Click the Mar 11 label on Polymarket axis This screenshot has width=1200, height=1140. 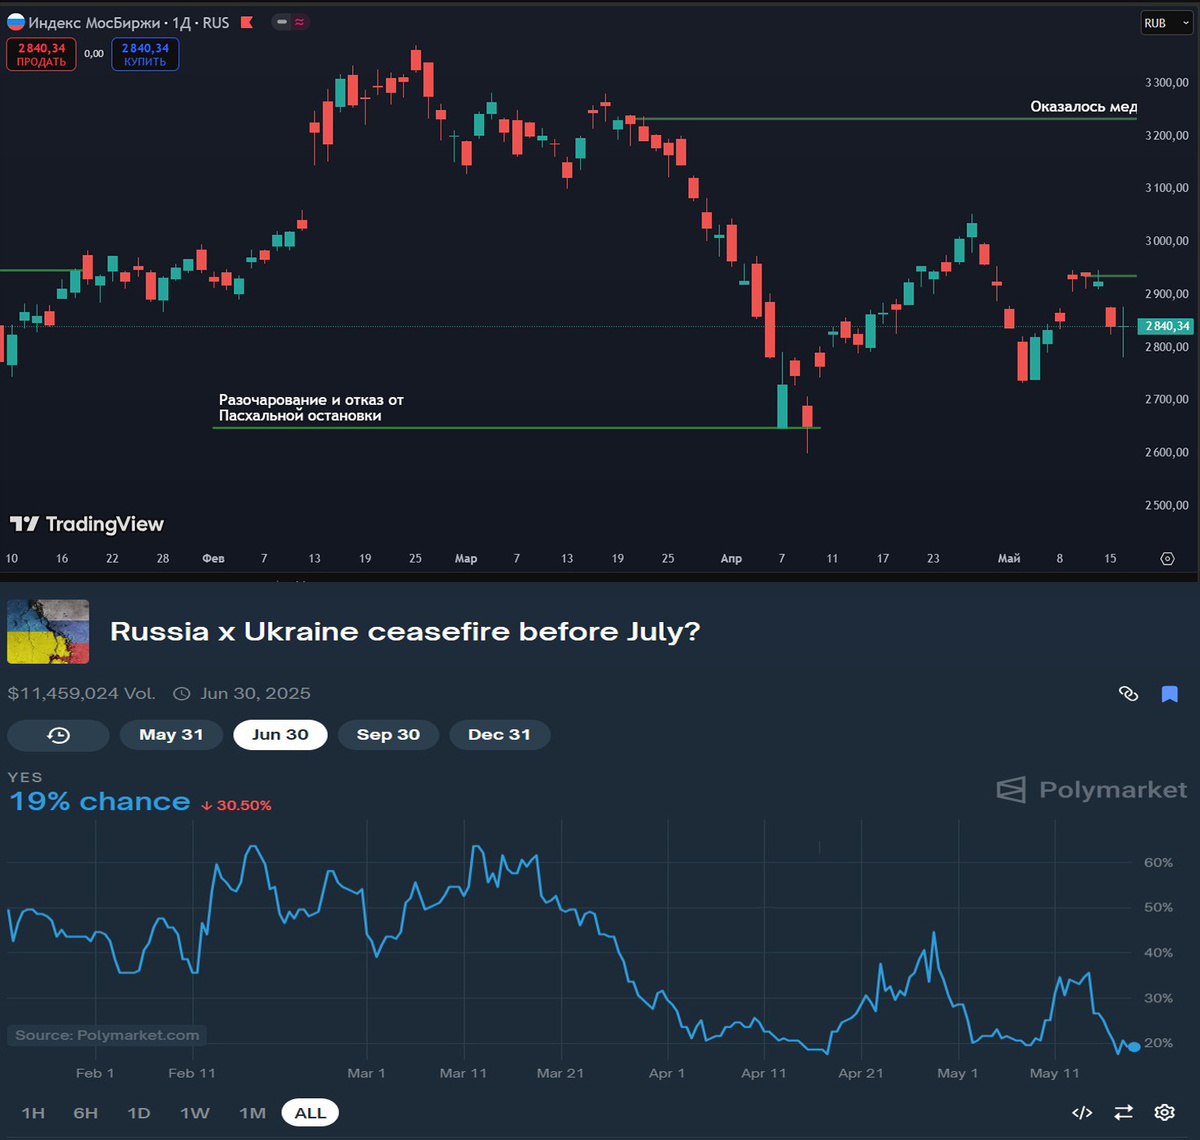tap(463, 1073)
